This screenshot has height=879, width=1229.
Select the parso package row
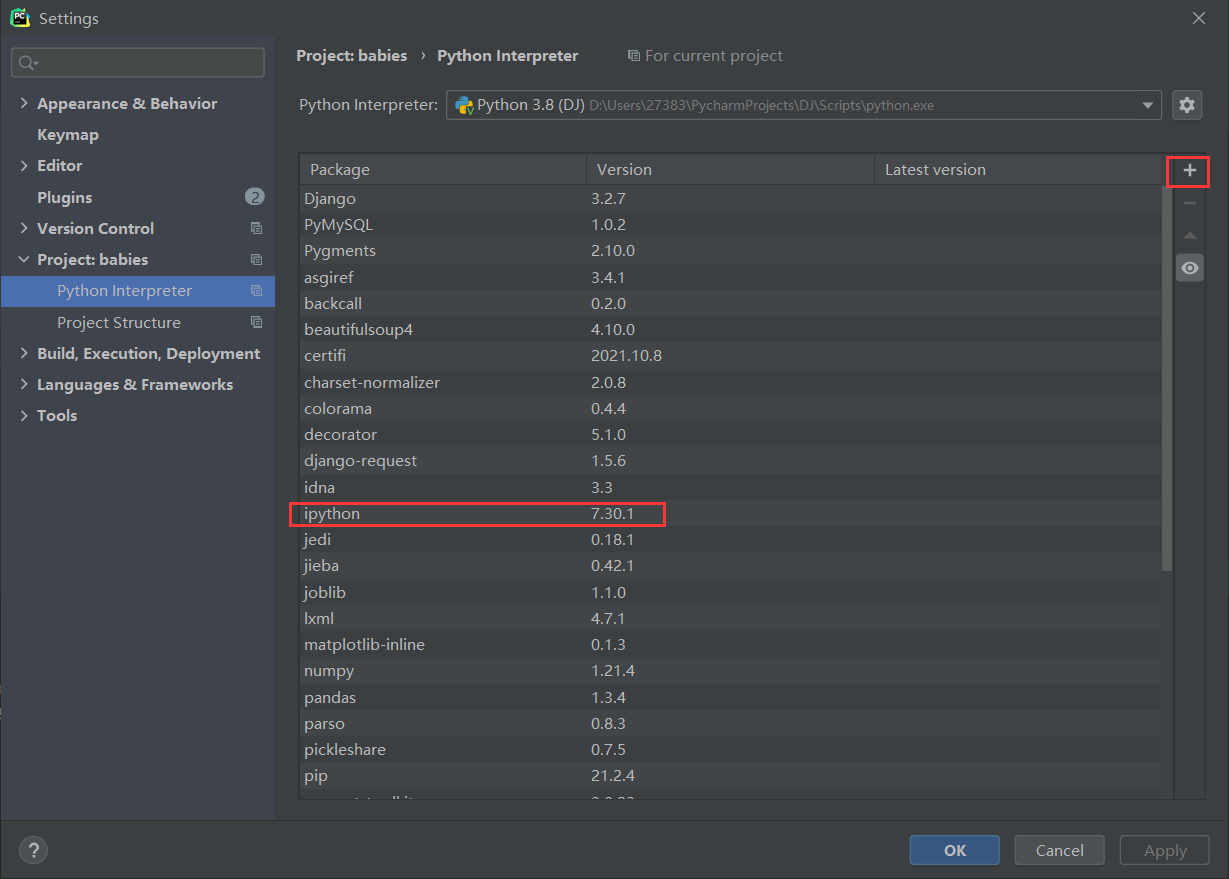coord(731,724)
